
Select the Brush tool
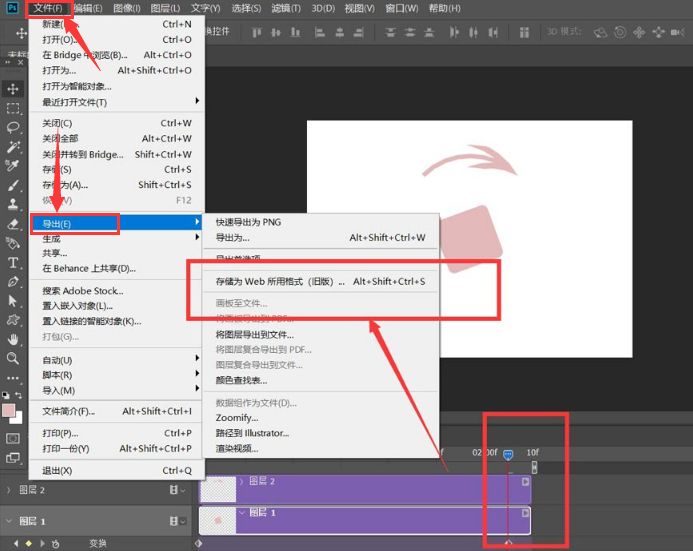pyautogui.click(x=14, y=186)
